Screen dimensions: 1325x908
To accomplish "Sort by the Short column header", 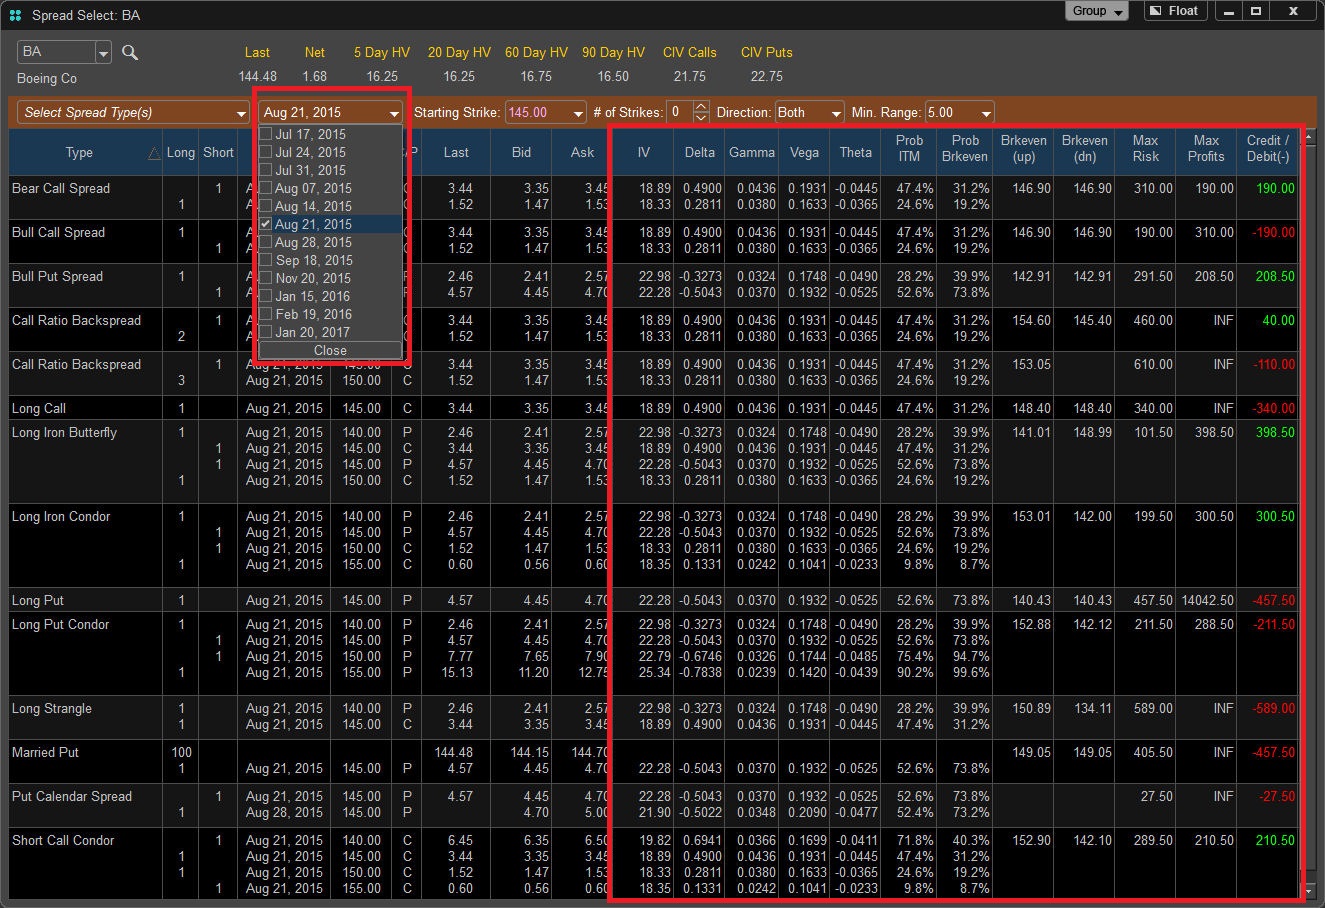I will click(x=218, y=153).
